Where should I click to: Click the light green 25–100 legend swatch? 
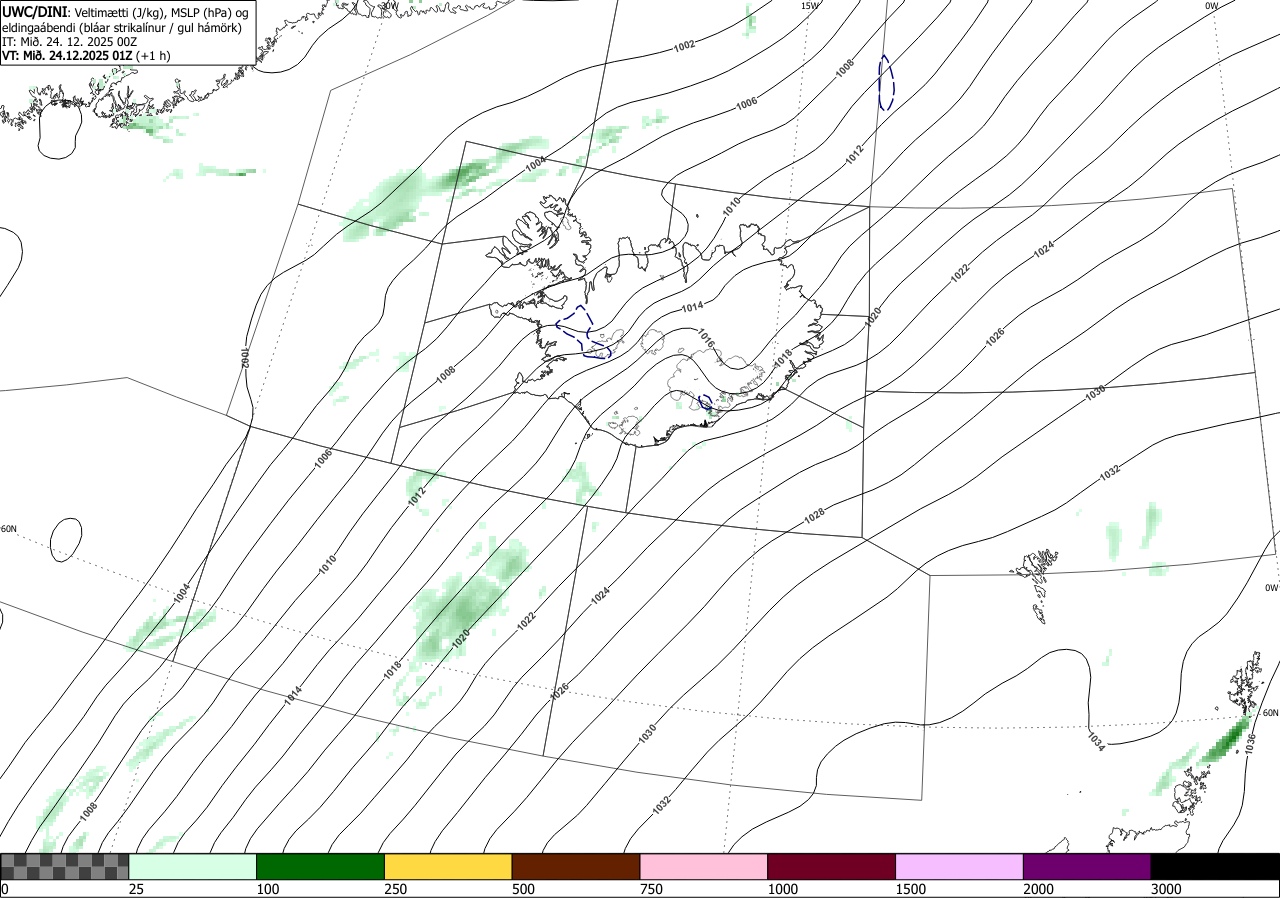(x=193, y=866)
